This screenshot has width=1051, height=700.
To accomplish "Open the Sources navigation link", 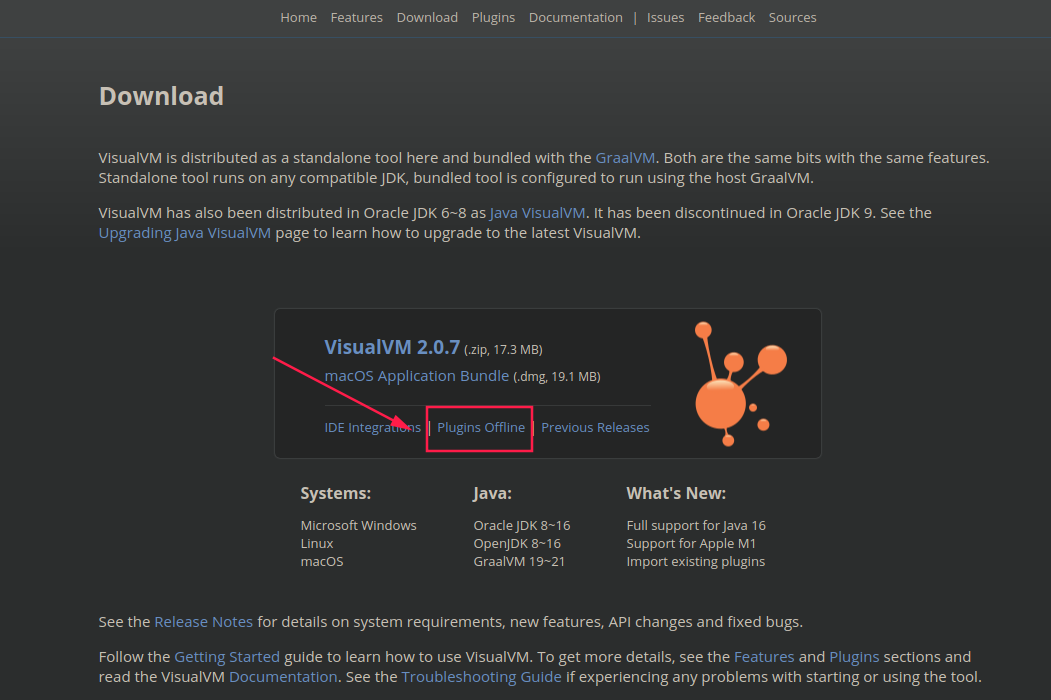I will [x=792, y=17].
